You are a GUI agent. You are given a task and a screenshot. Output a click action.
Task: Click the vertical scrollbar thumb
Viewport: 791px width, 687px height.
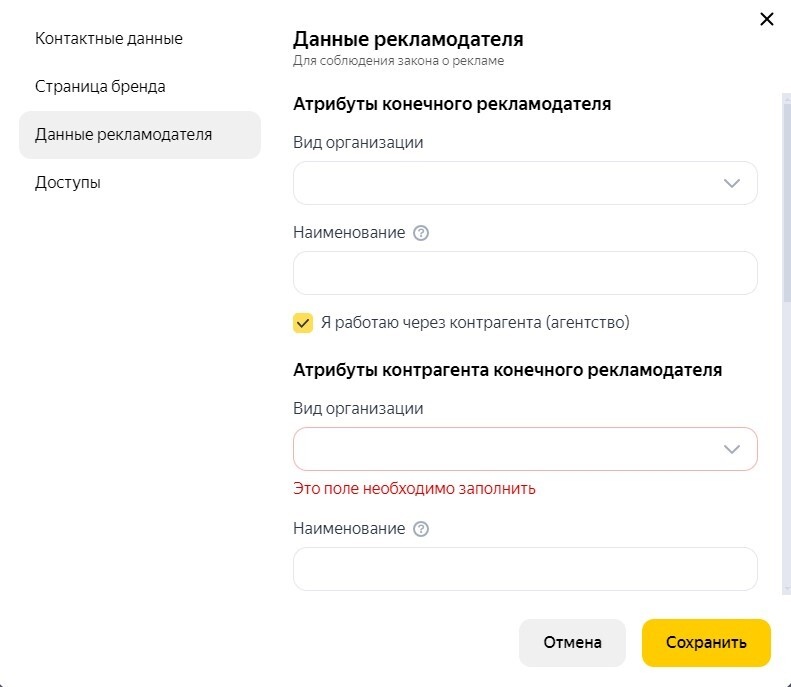[x=787, y=202]
